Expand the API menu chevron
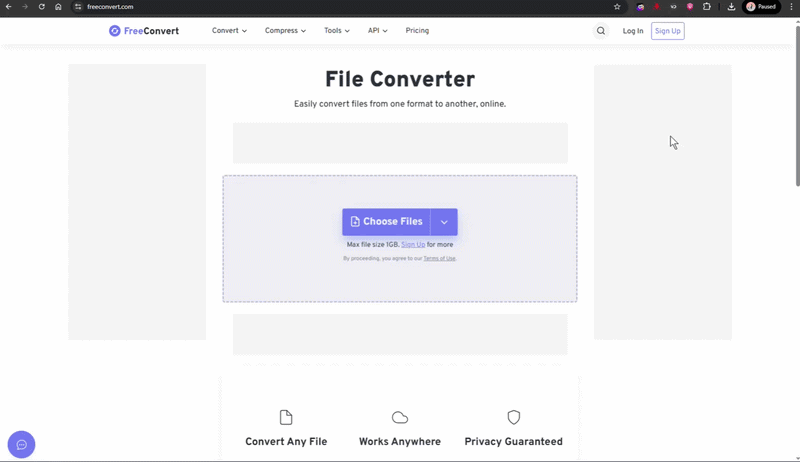Viewport: 800px width, 462px height. 385,31
